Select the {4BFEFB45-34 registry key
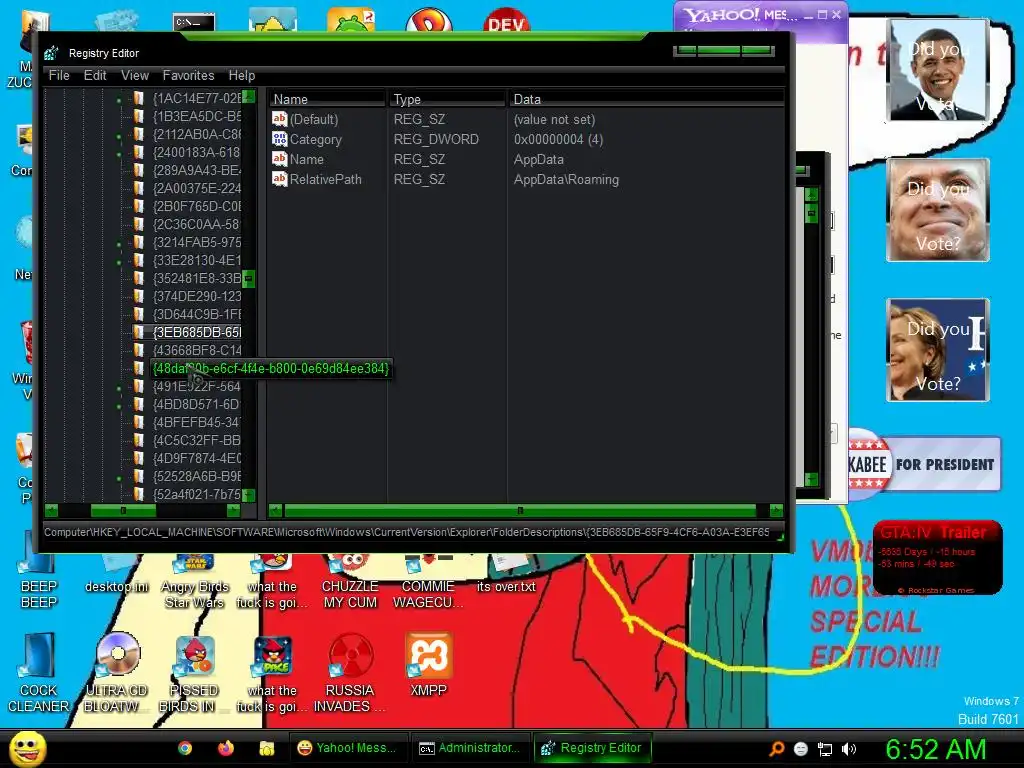The image size is (1024, 768). 197,422
